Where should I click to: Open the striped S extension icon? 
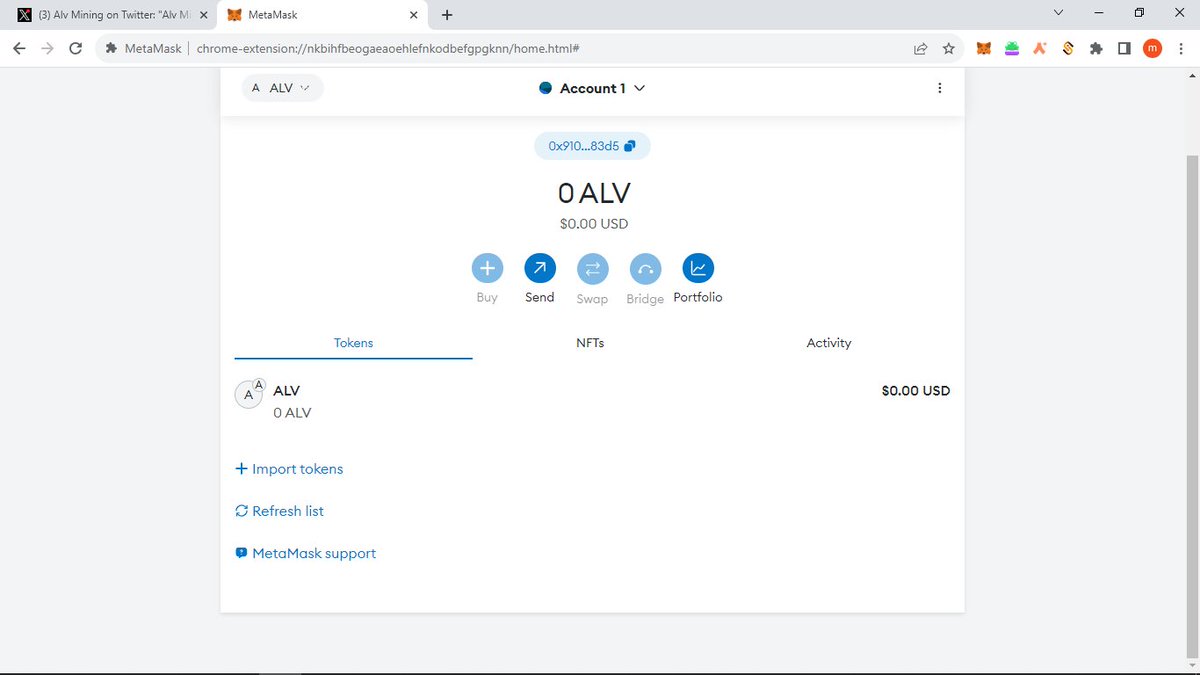pyautogui.click(x=1068, y=48)
